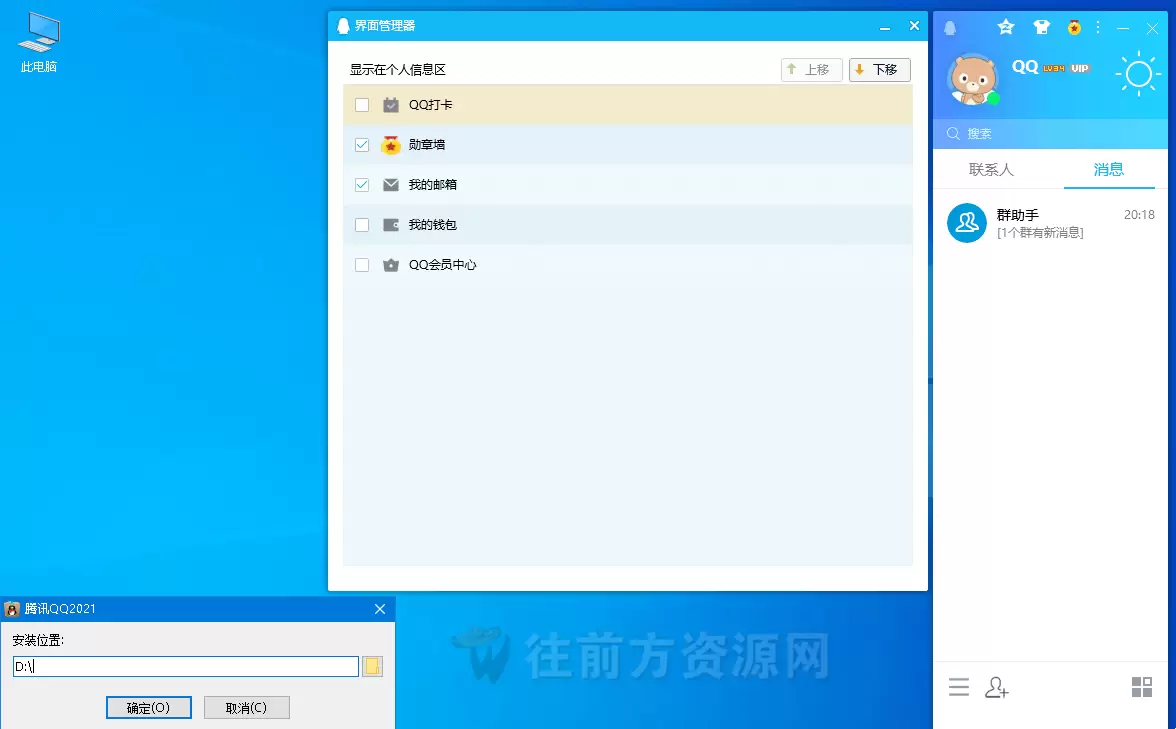
Task: Click the folder browse icon beside 安装位置 field
Action: point(372,666)
